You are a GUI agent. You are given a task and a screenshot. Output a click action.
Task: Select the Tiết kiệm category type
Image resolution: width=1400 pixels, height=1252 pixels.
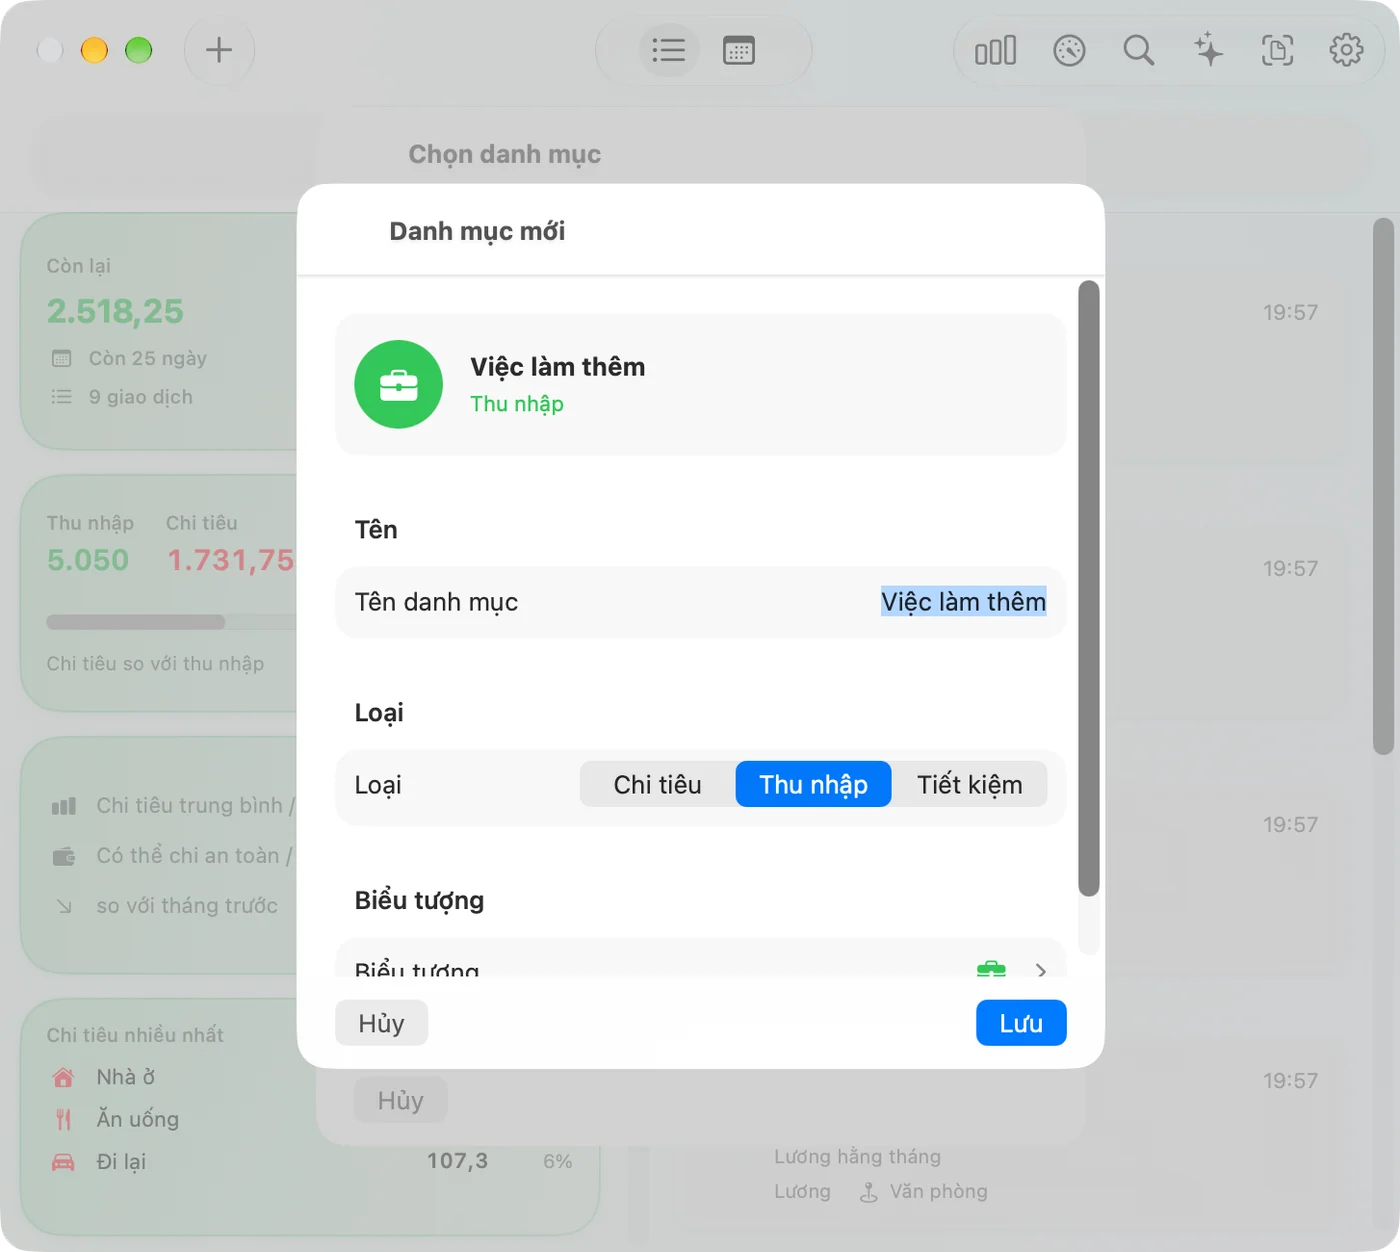[970, 784]
